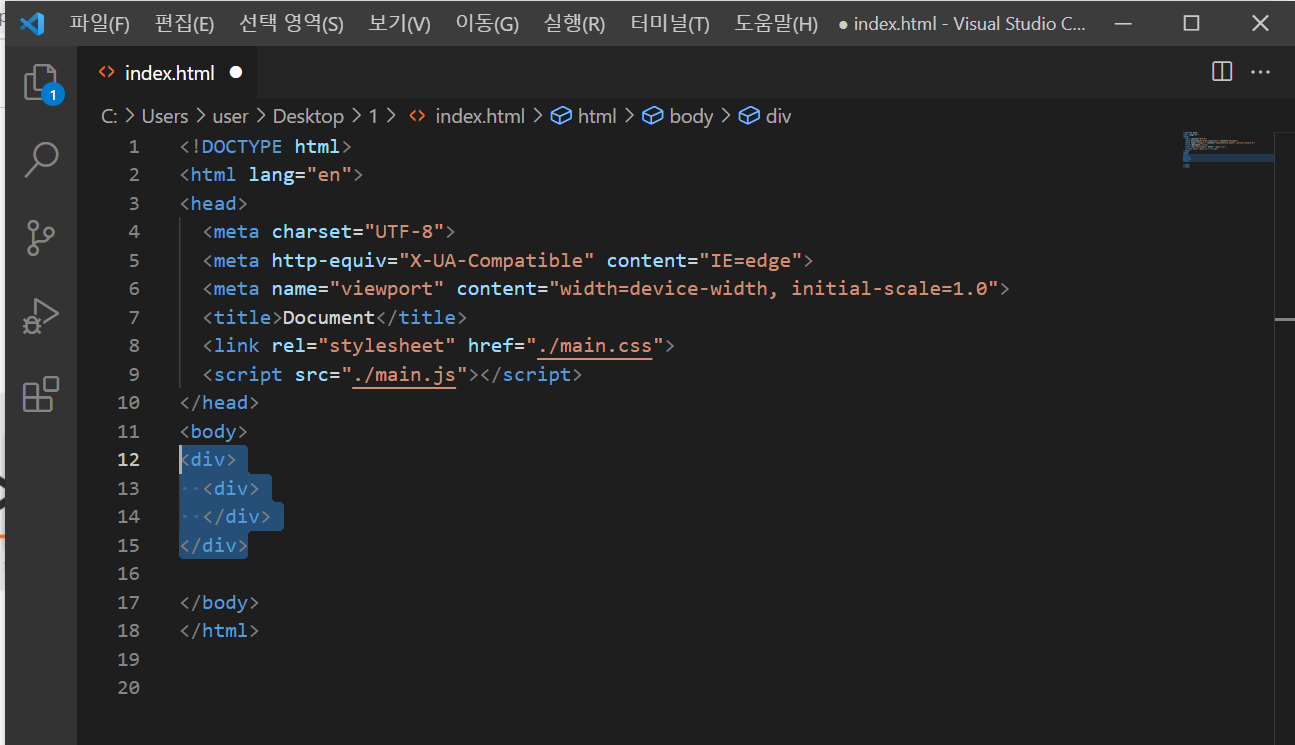Open the Extensions view icon

pos(41,394)
